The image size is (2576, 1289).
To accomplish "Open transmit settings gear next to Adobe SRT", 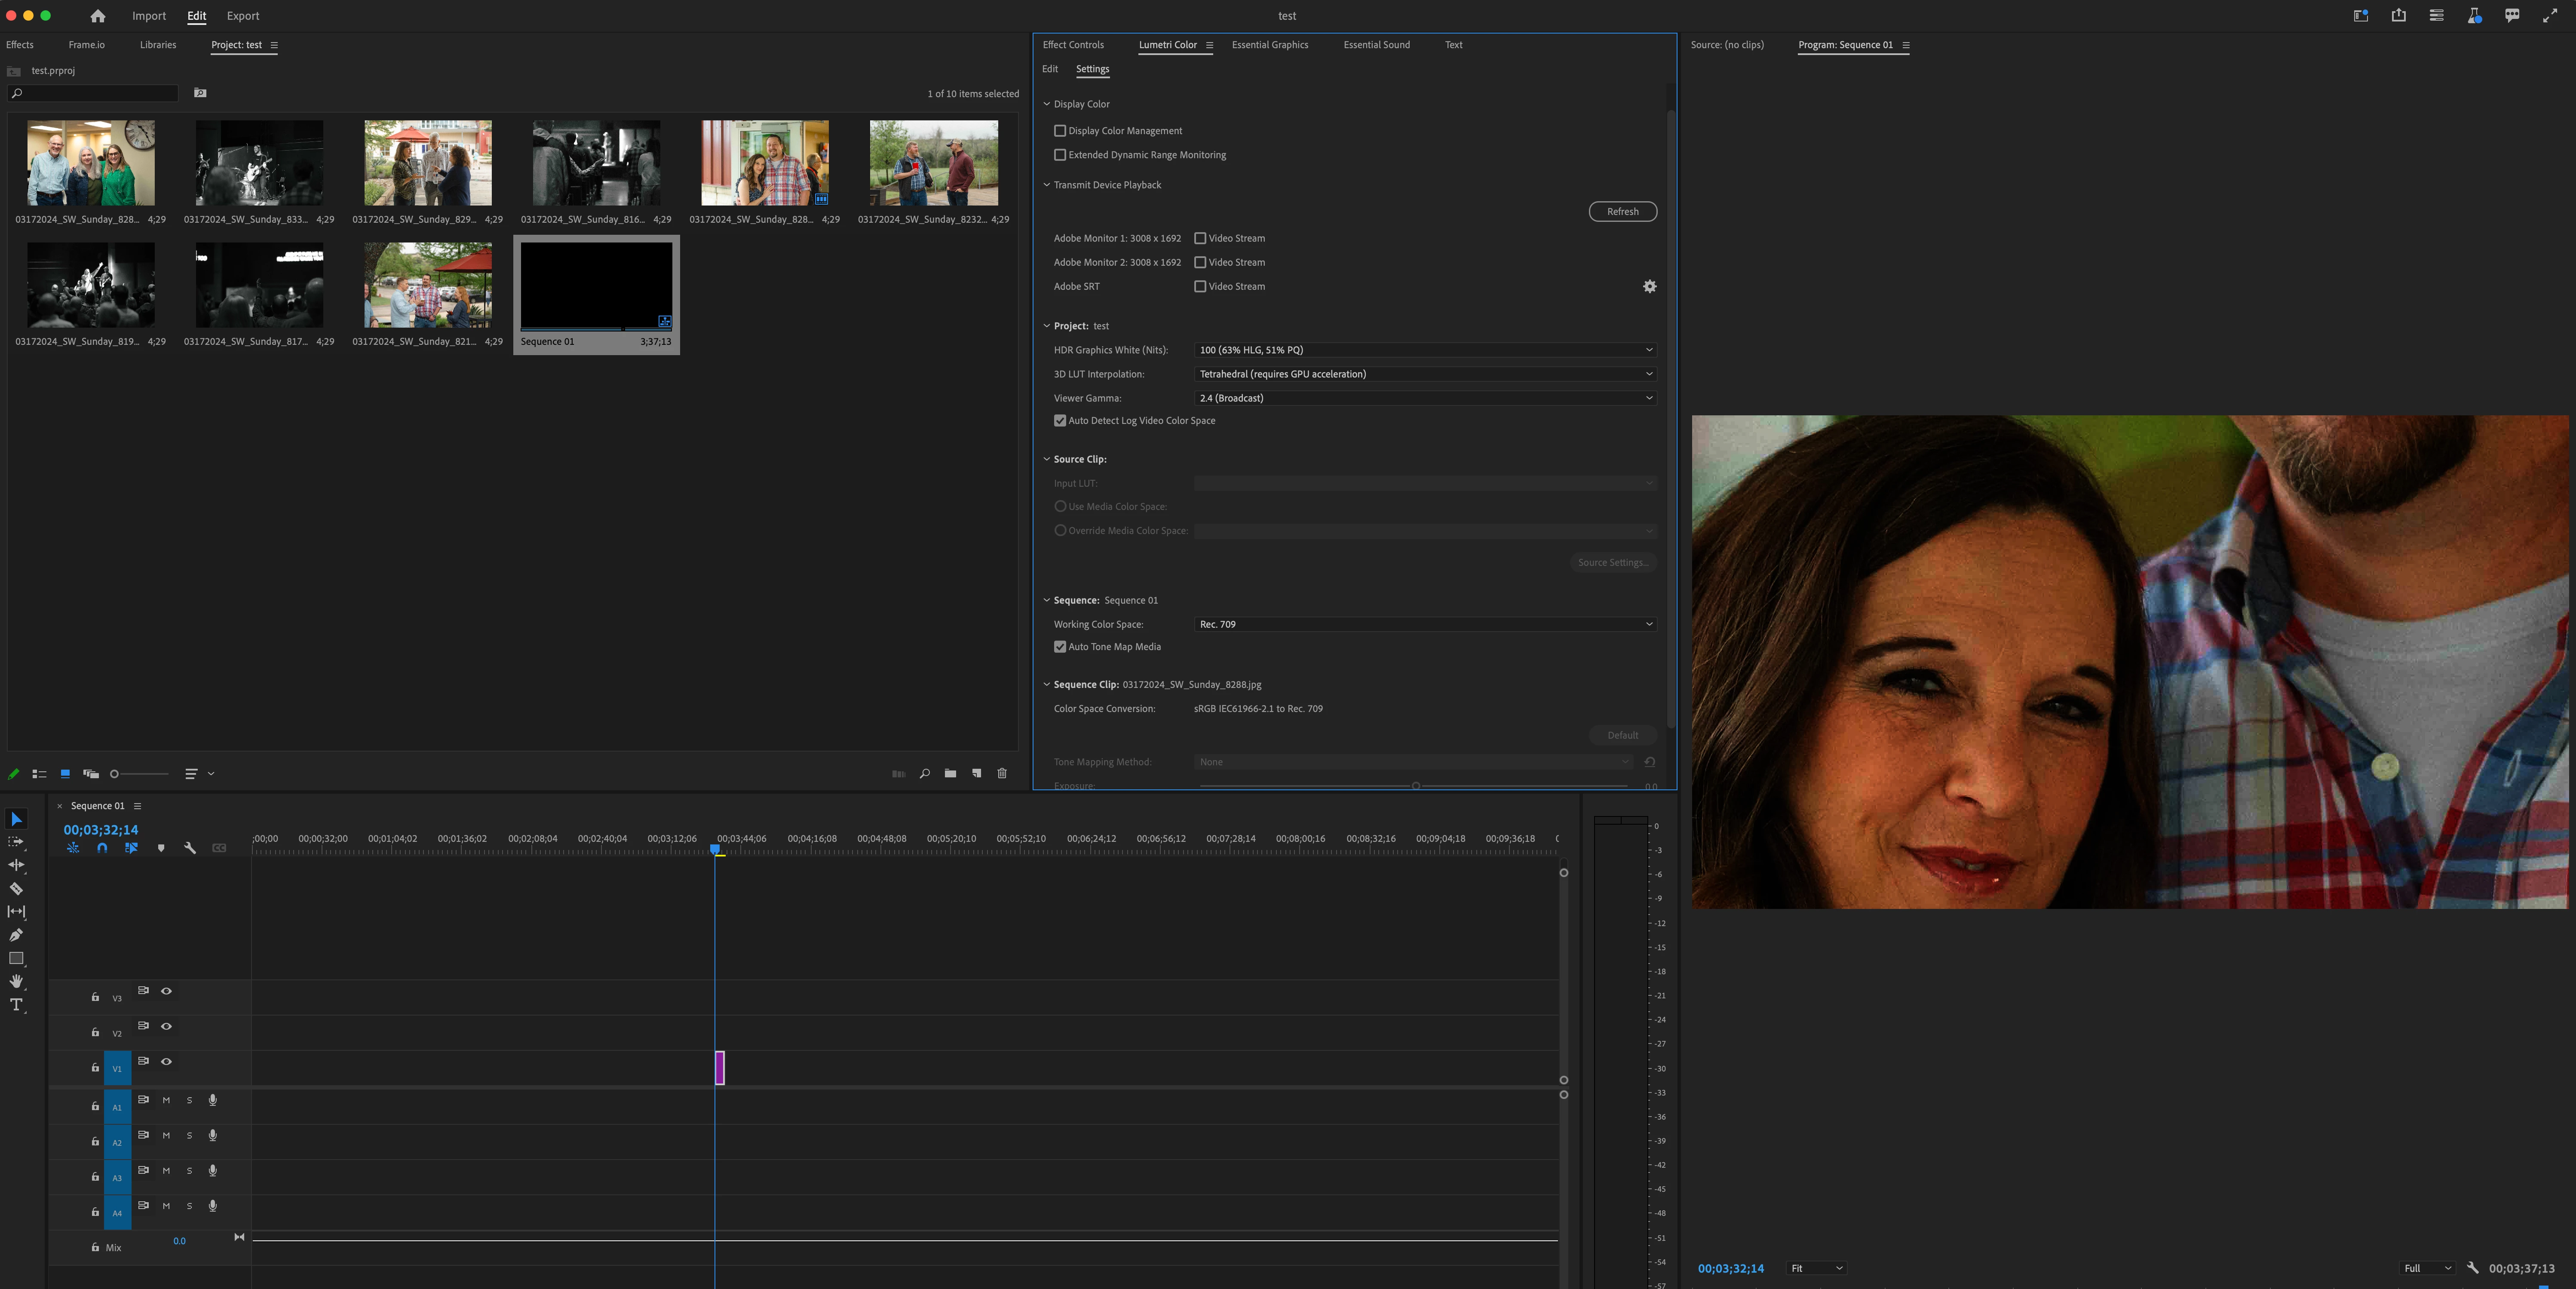I will coord(1649,287).
